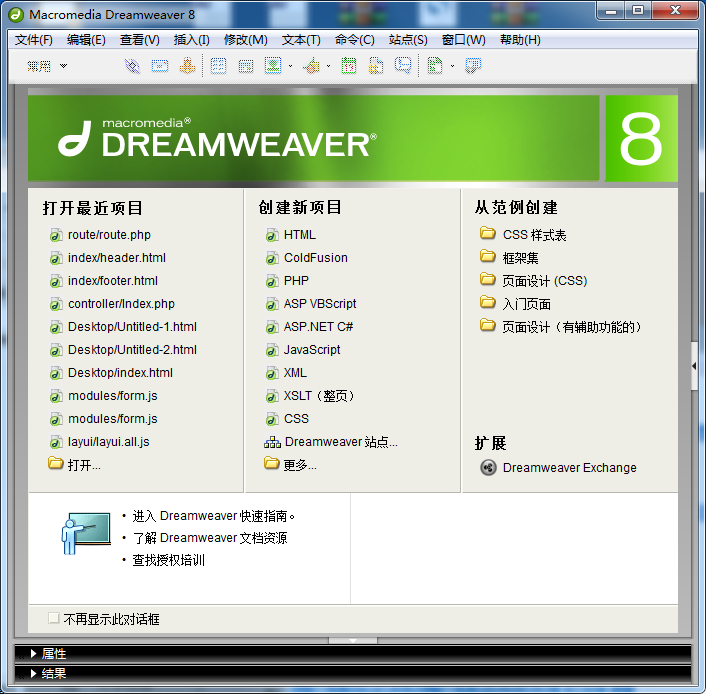
Task: Open the 文件(F) menu
Action: point(34,40)
